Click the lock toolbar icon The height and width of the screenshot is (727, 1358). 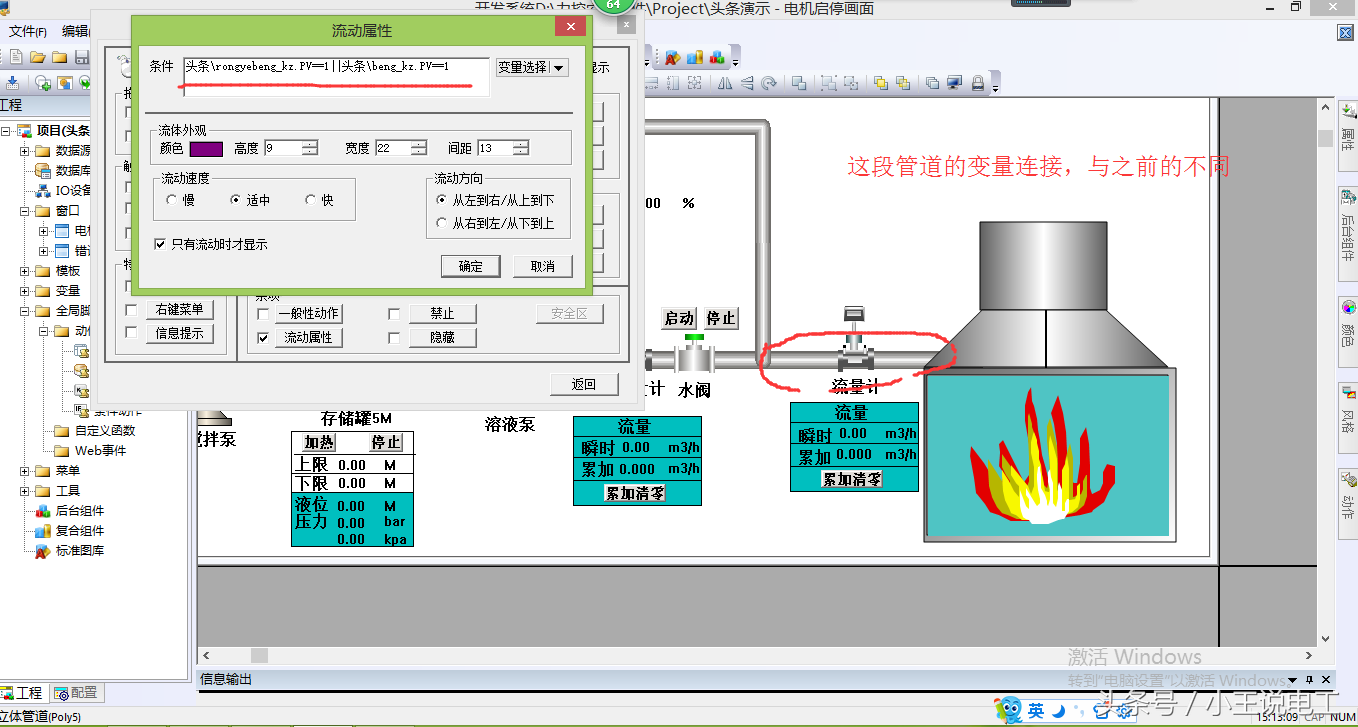point(978,83)
